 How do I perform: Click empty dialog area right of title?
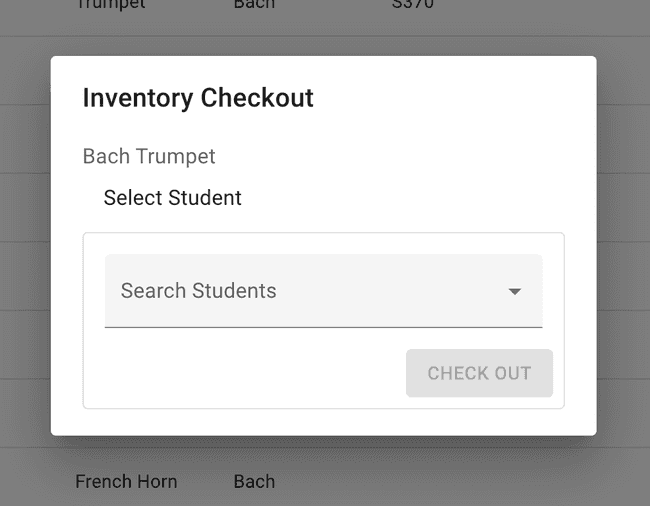click(x=450, y=98)
